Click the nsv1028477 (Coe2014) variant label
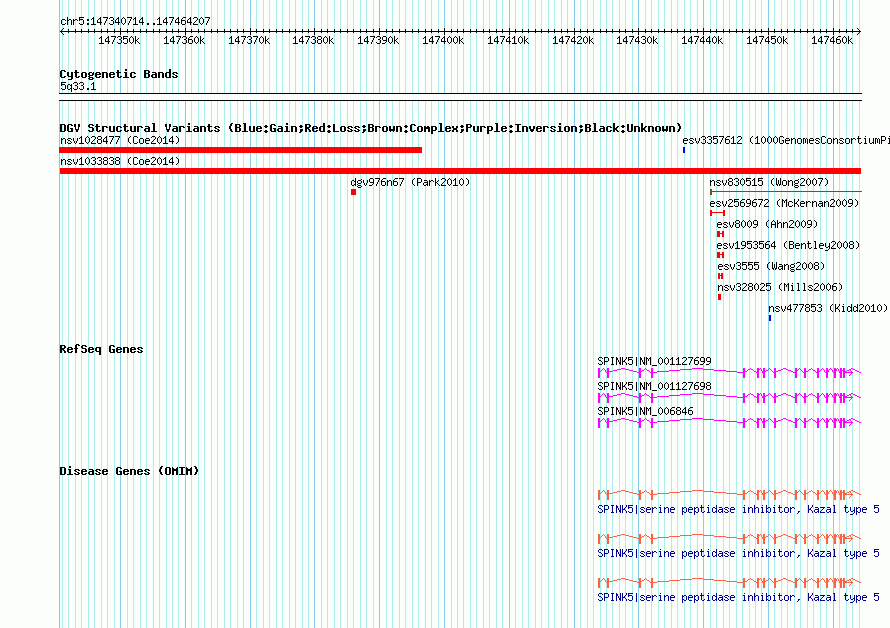890x628 pixels. pyautogui.click(x=120, y=140)
